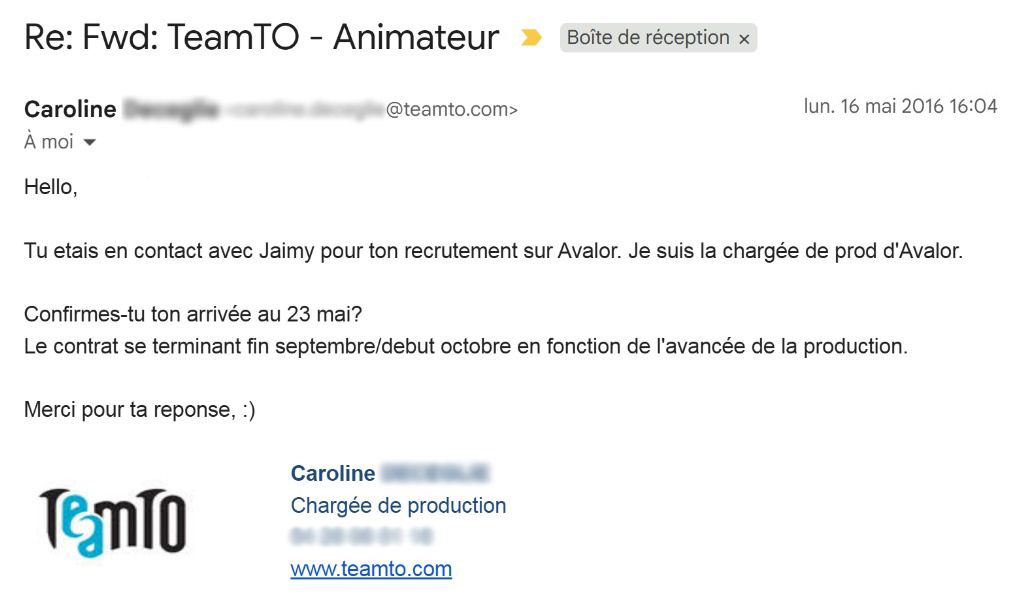The height and width of the screenshot is (606, 1021).
Task: Toggle the yellow importance marker
Action: coord(531,38)
